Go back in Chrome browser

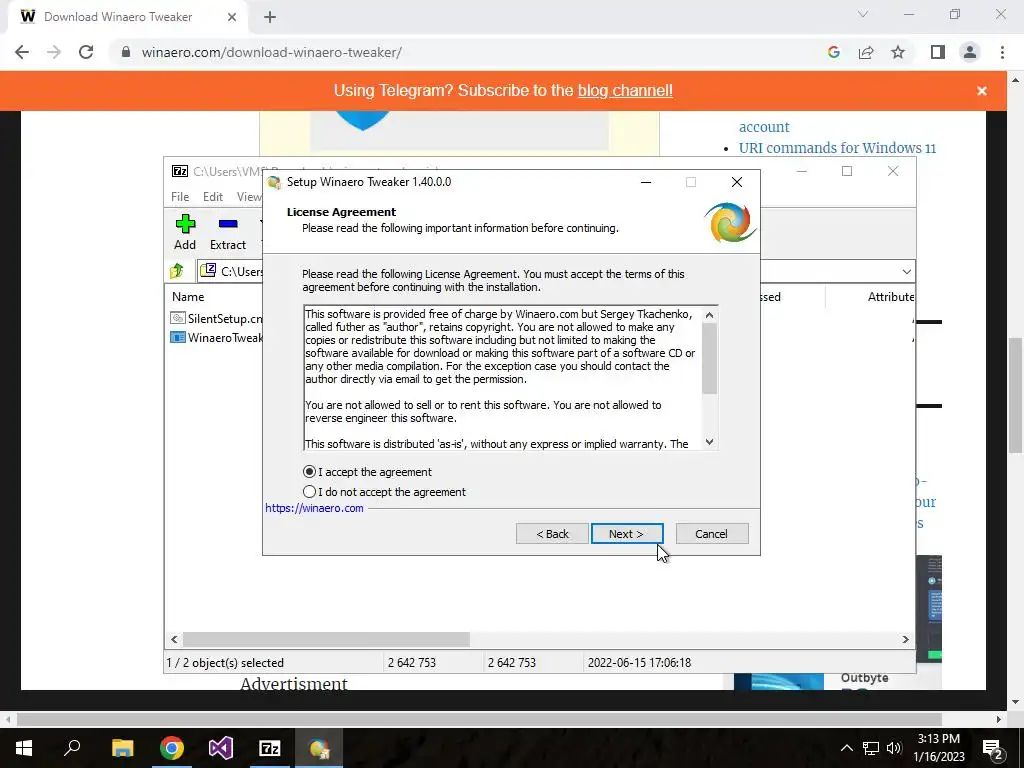point(22,52)
